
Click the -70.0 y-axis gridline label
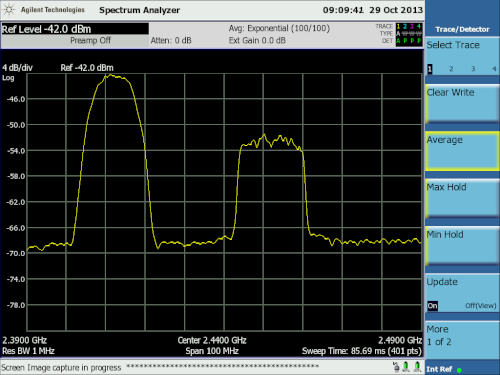point(16,253)
